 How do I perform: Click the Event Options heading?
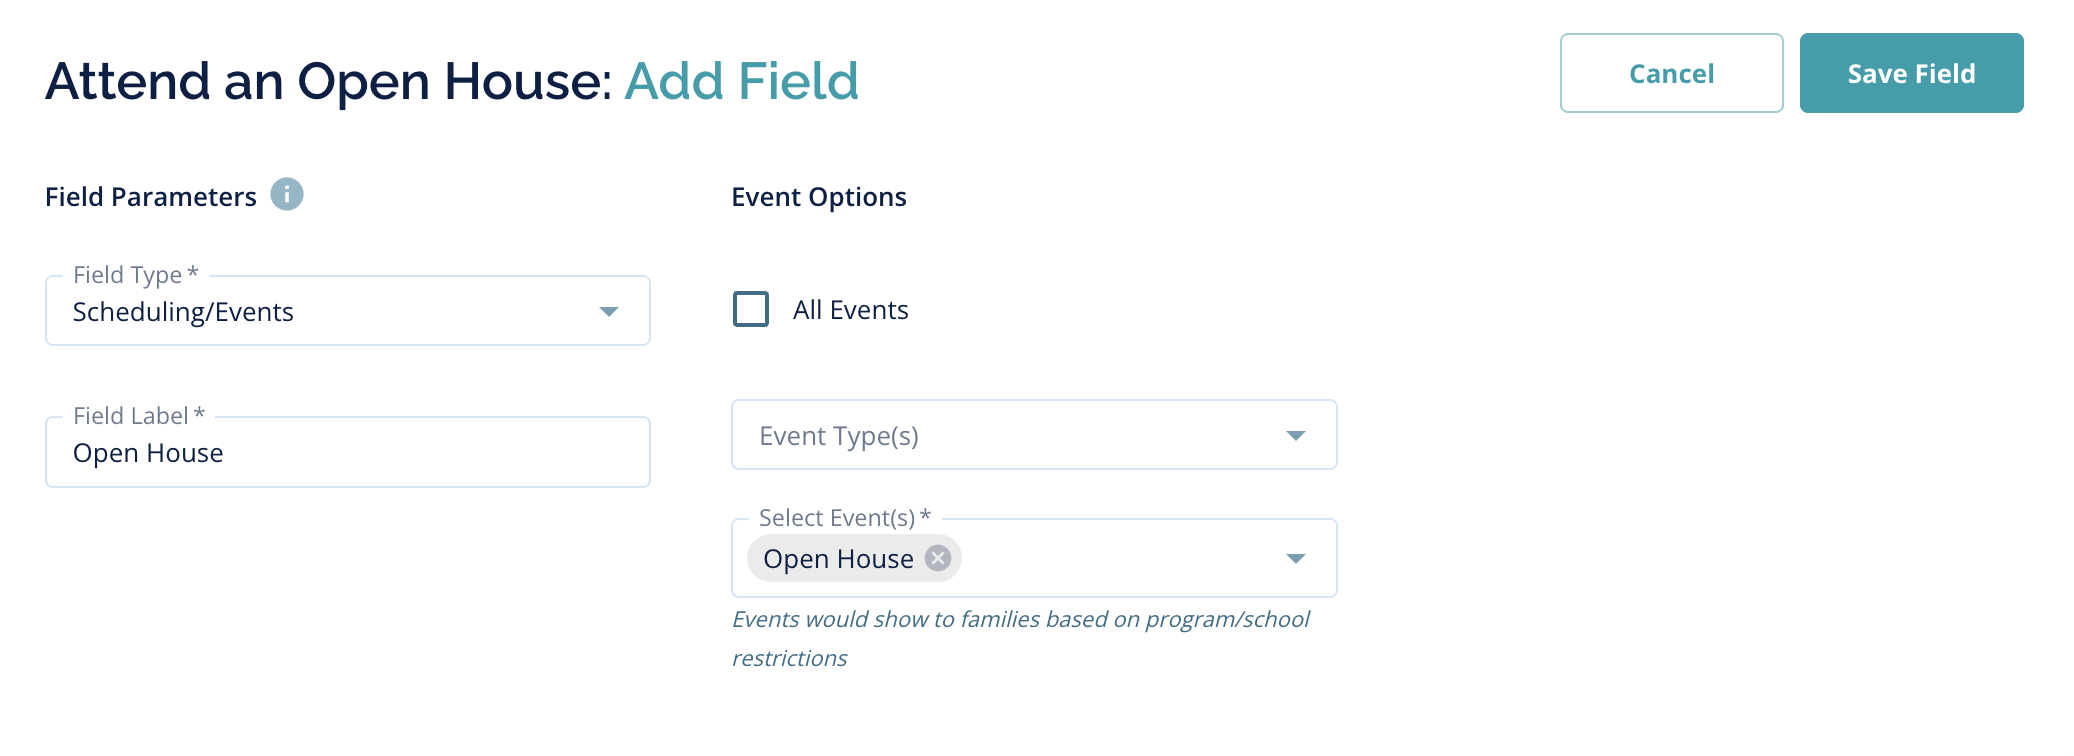coord(818,197)
